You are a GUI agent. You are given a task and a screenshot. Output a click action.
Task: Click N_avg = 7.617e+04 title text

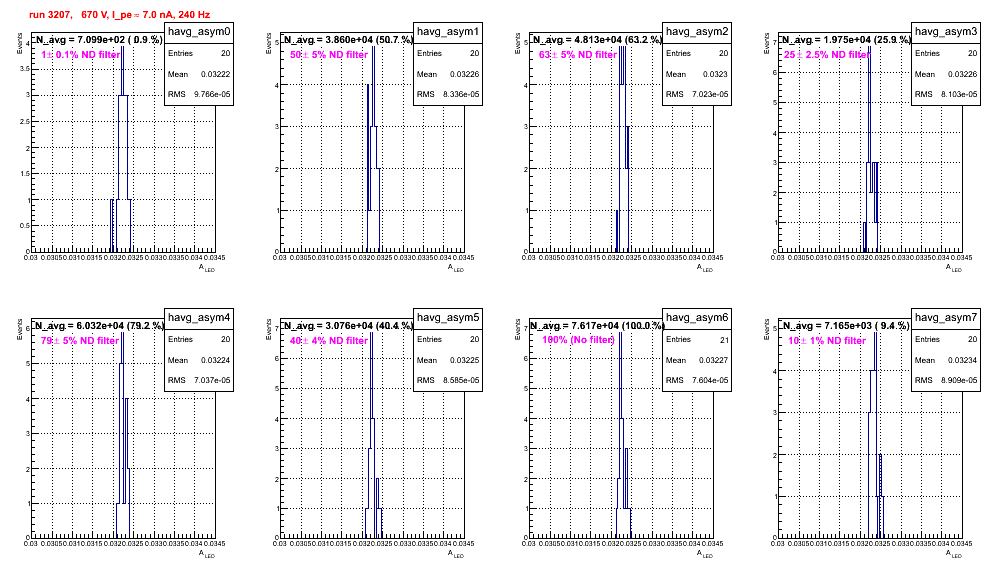[598, 325]
